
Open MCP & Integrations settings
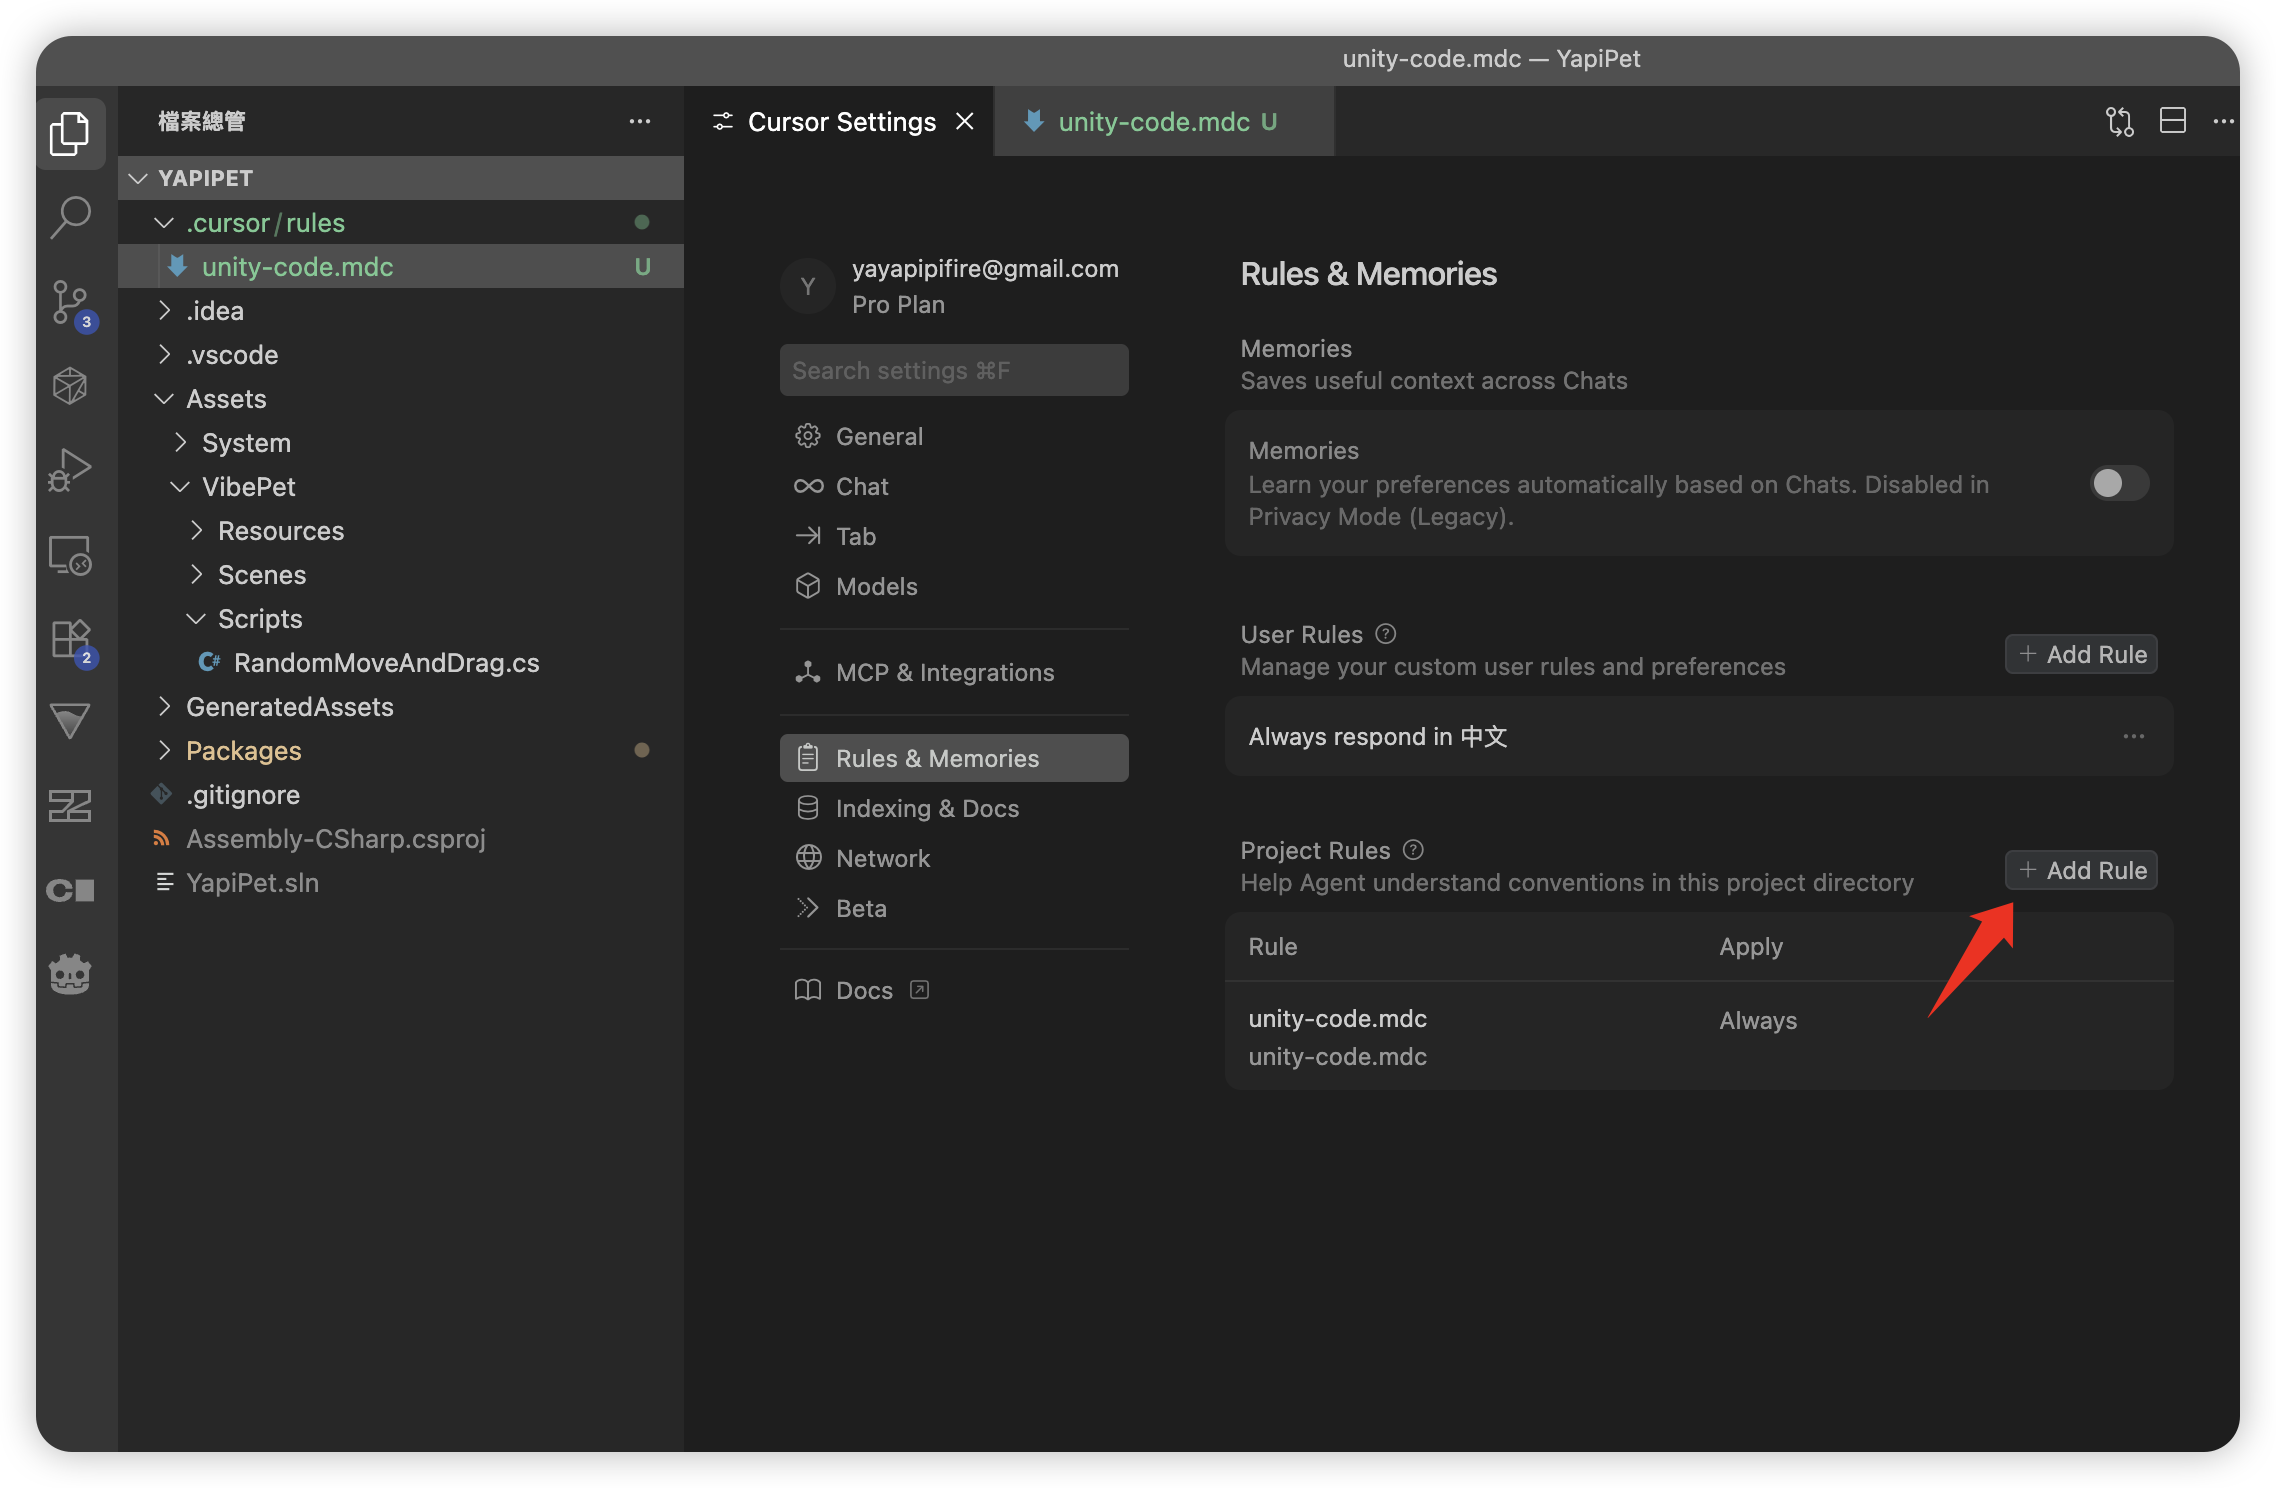[x=954, y=672]
